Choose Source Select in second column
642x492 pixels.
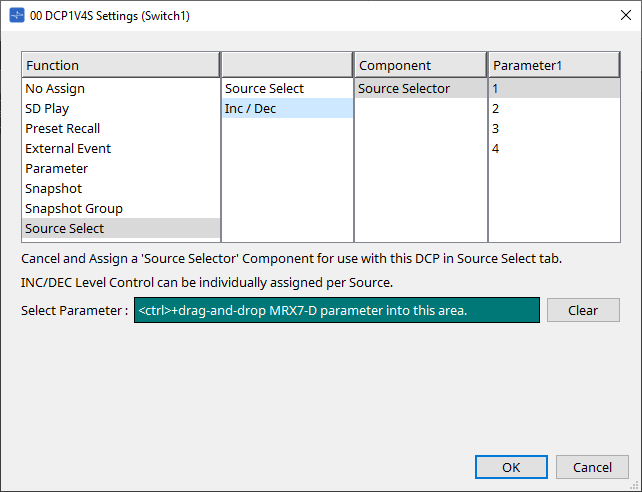[287, 88]
